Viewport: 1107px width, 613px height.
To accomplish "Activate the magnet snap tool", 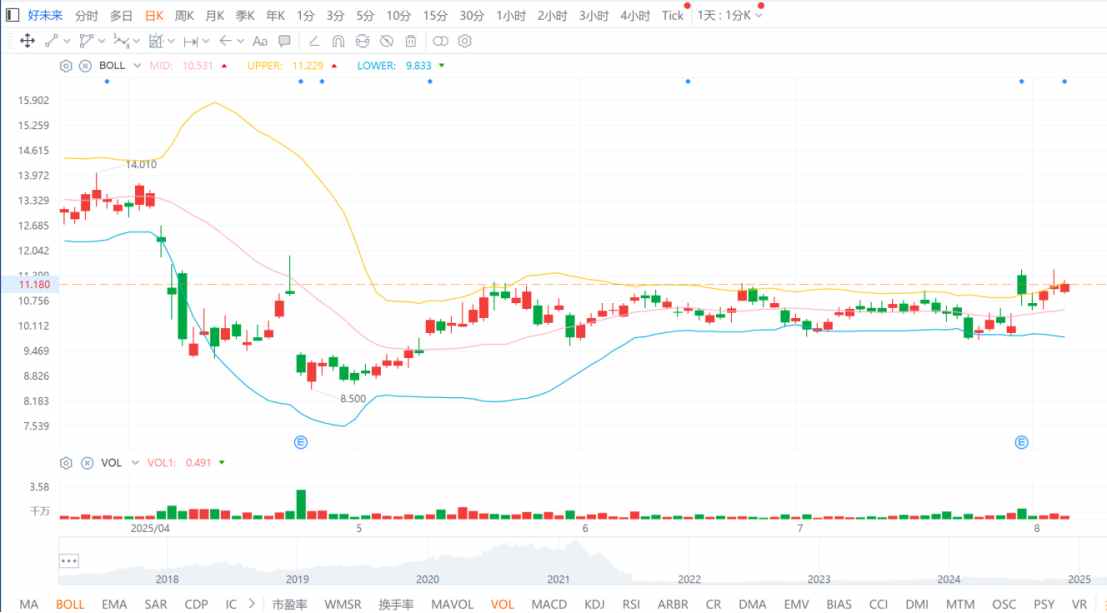I will coord(338,41).
